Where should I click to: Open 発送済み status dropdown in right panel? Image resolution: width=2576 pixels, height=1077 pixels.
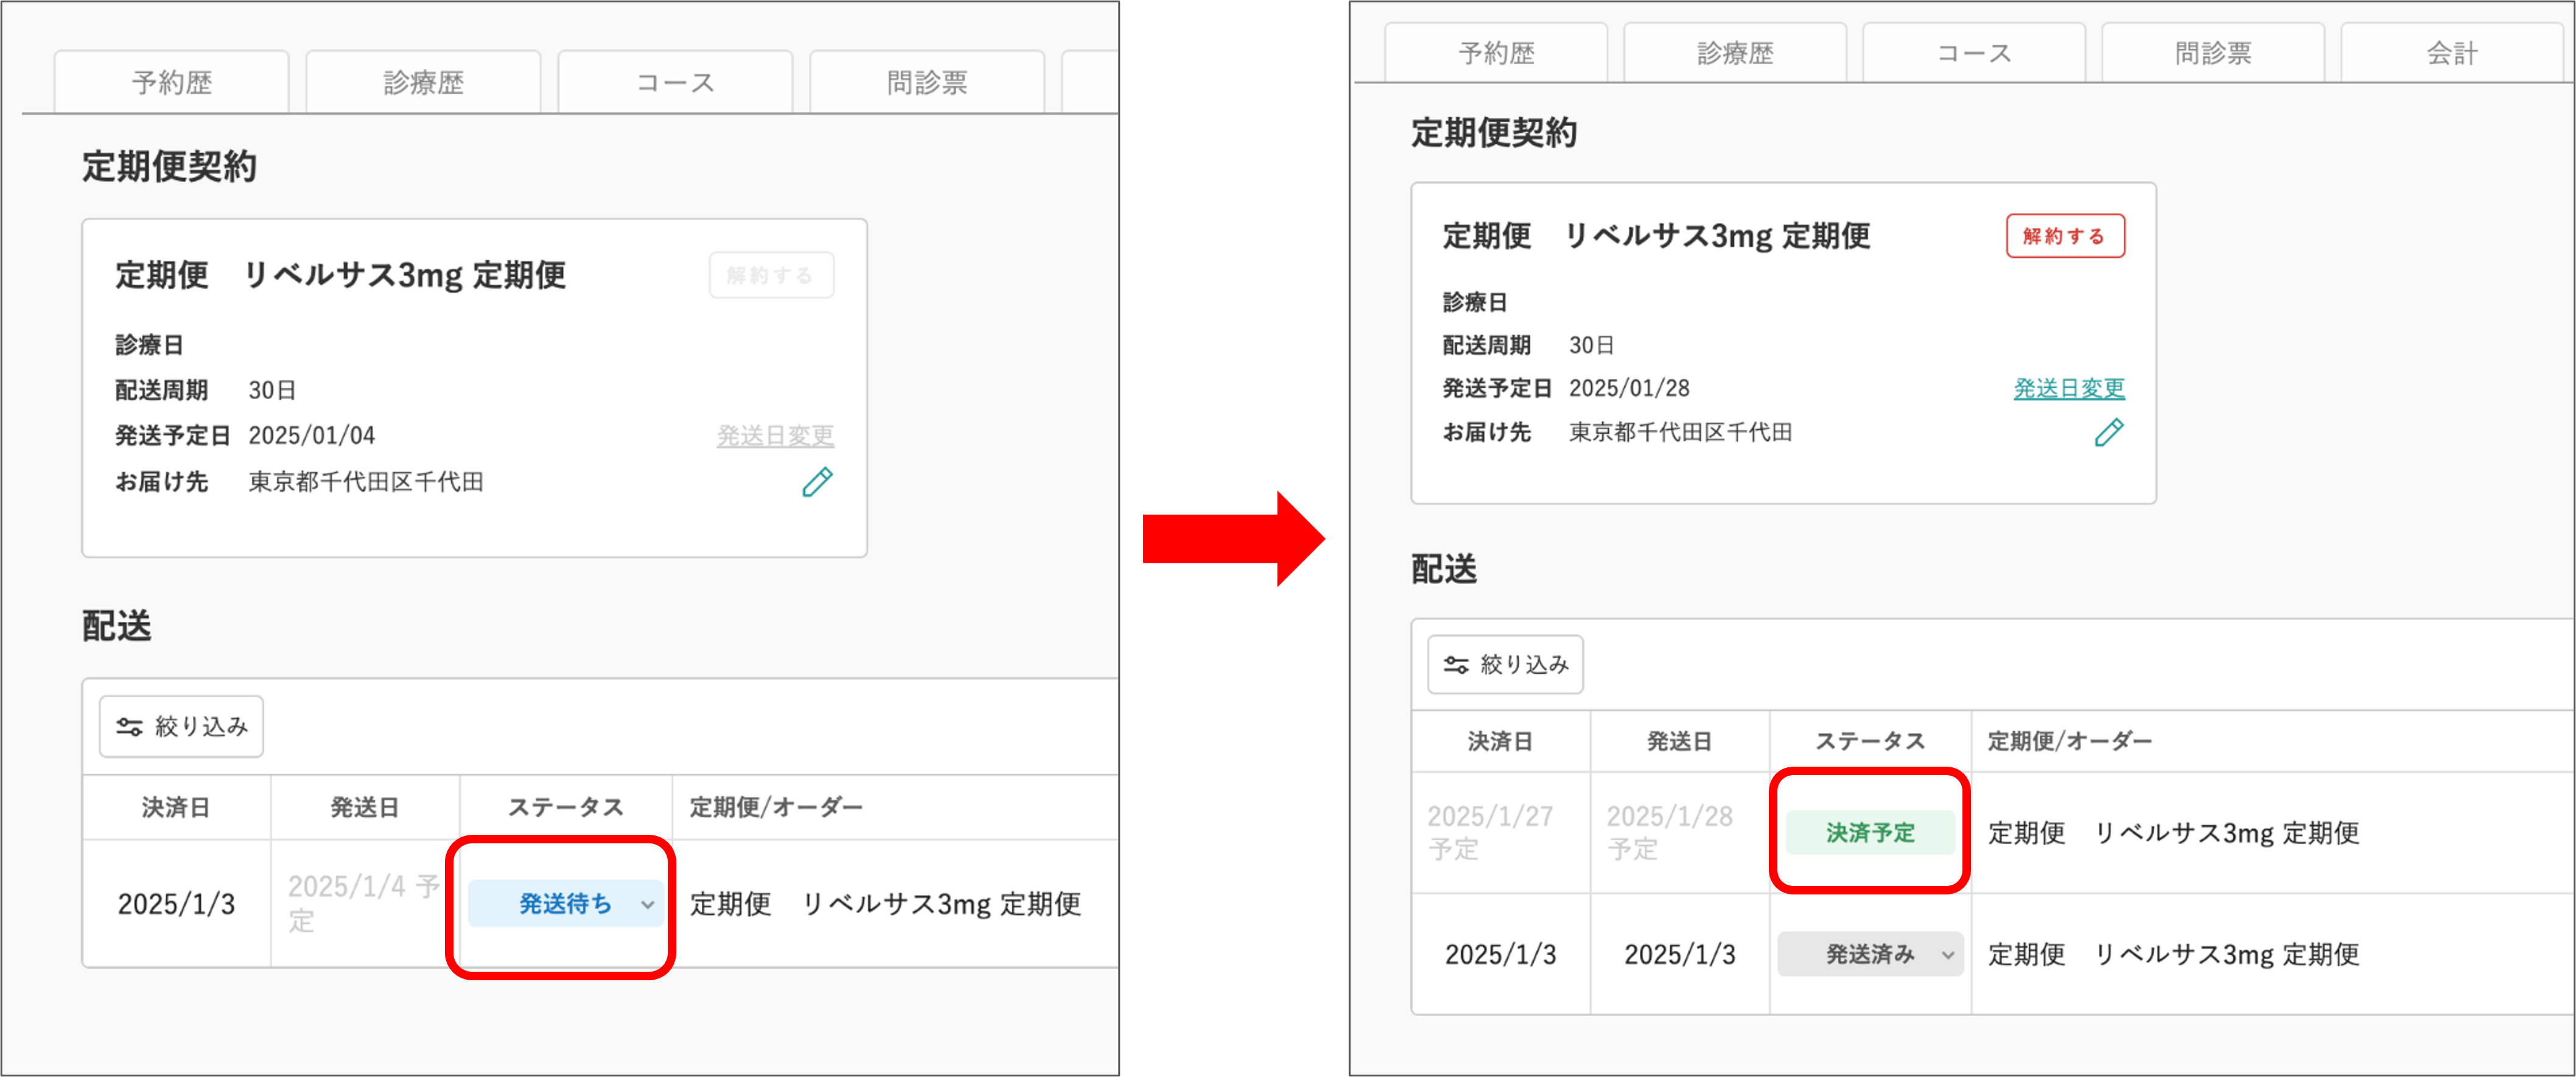point(1870,954)
